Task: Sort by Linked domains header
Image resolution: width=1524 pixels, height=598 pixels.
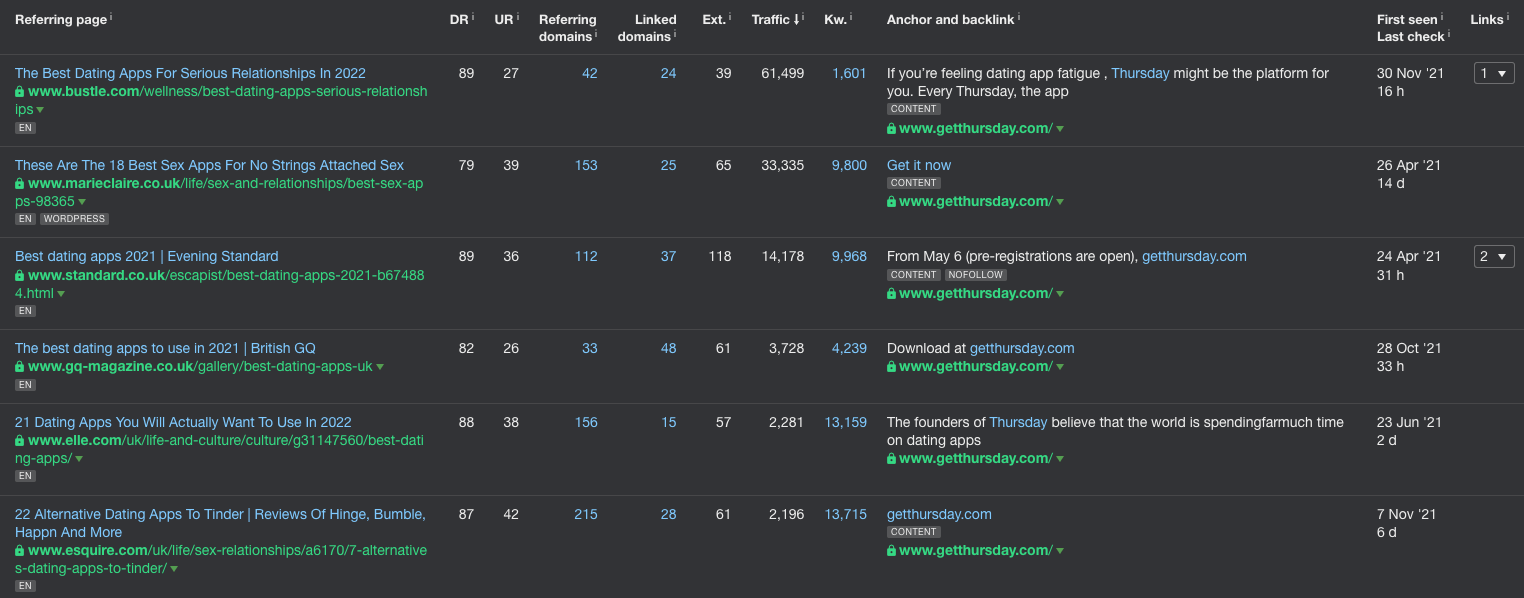Action: (647, 28)
